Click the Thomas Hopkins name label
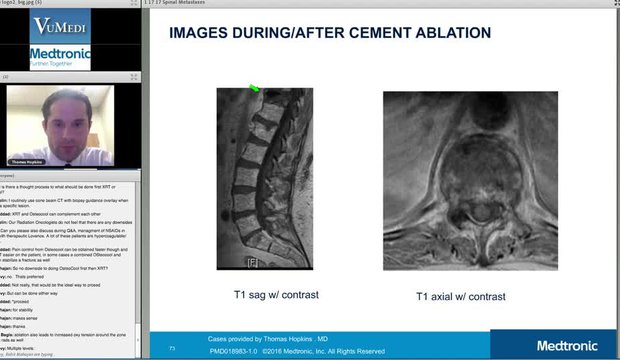620x360 pixels. [27, 162]
